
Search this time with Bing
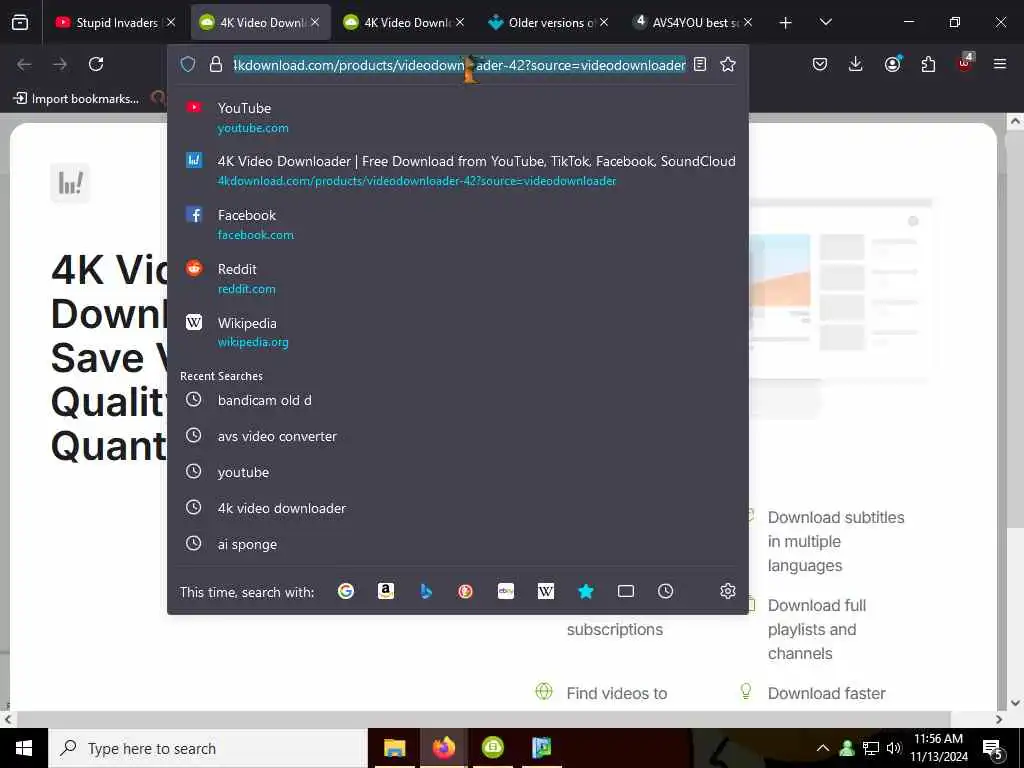[x=426, y=592]
